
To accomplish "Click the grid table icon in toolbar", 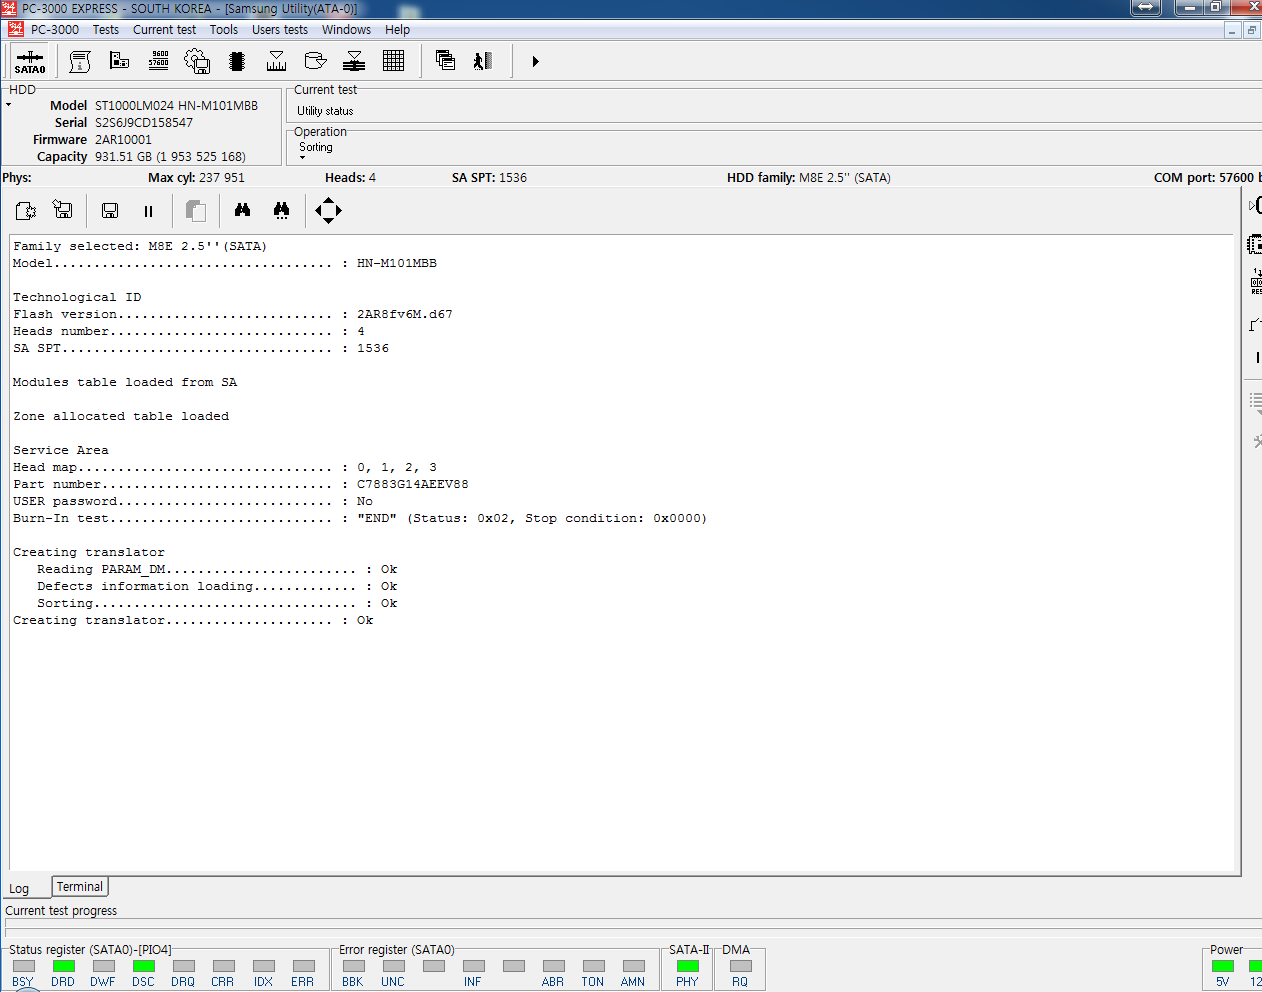I will pyautogui.click(x=393, y=61).
